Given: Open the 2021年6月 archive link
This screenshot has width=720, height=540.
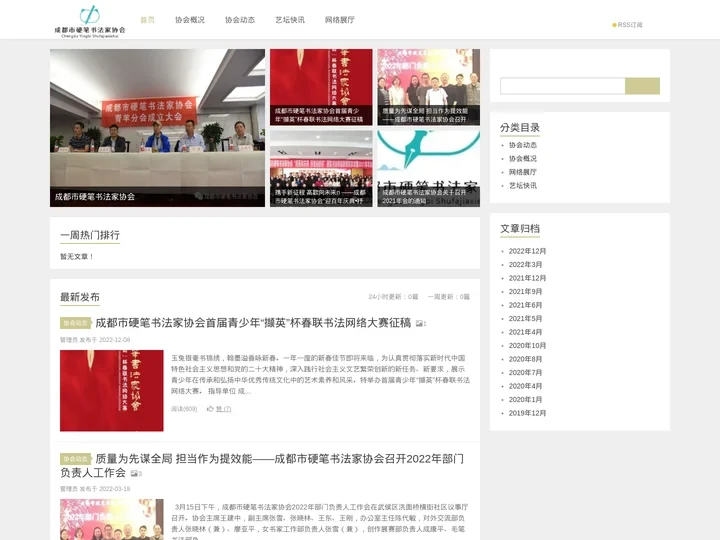Looking at the screenshot, I should point(525,305).
